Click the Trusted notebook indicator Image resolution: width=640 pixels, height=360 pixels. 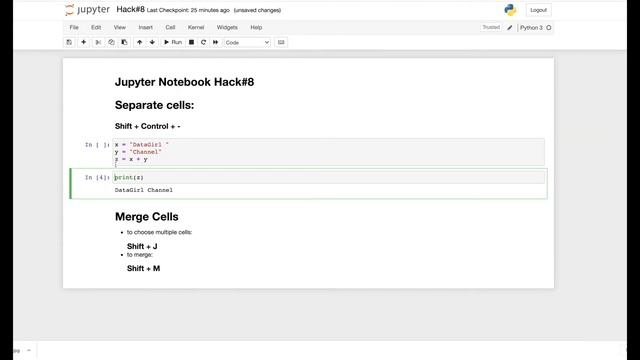tap(491, 27)
